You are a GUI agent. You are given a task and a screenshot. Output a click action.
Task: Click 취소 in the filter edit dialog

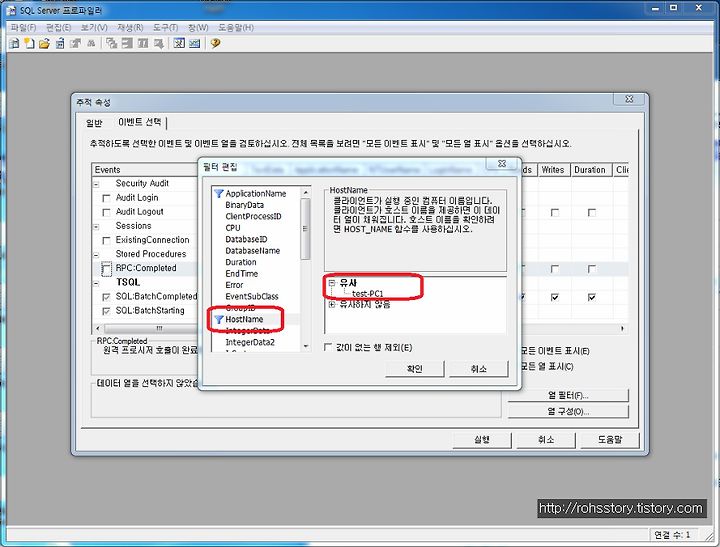tap(478, 369)
